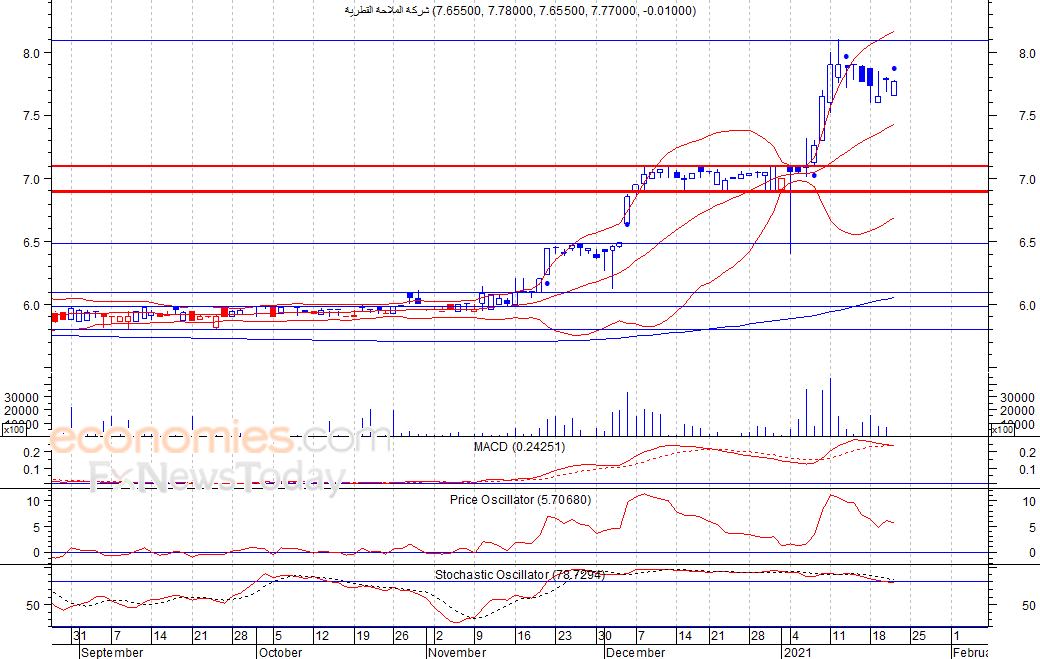Jump to the November month label
Image resolution: width=1040 pixels, height=659 pixels.
(457, 652)
